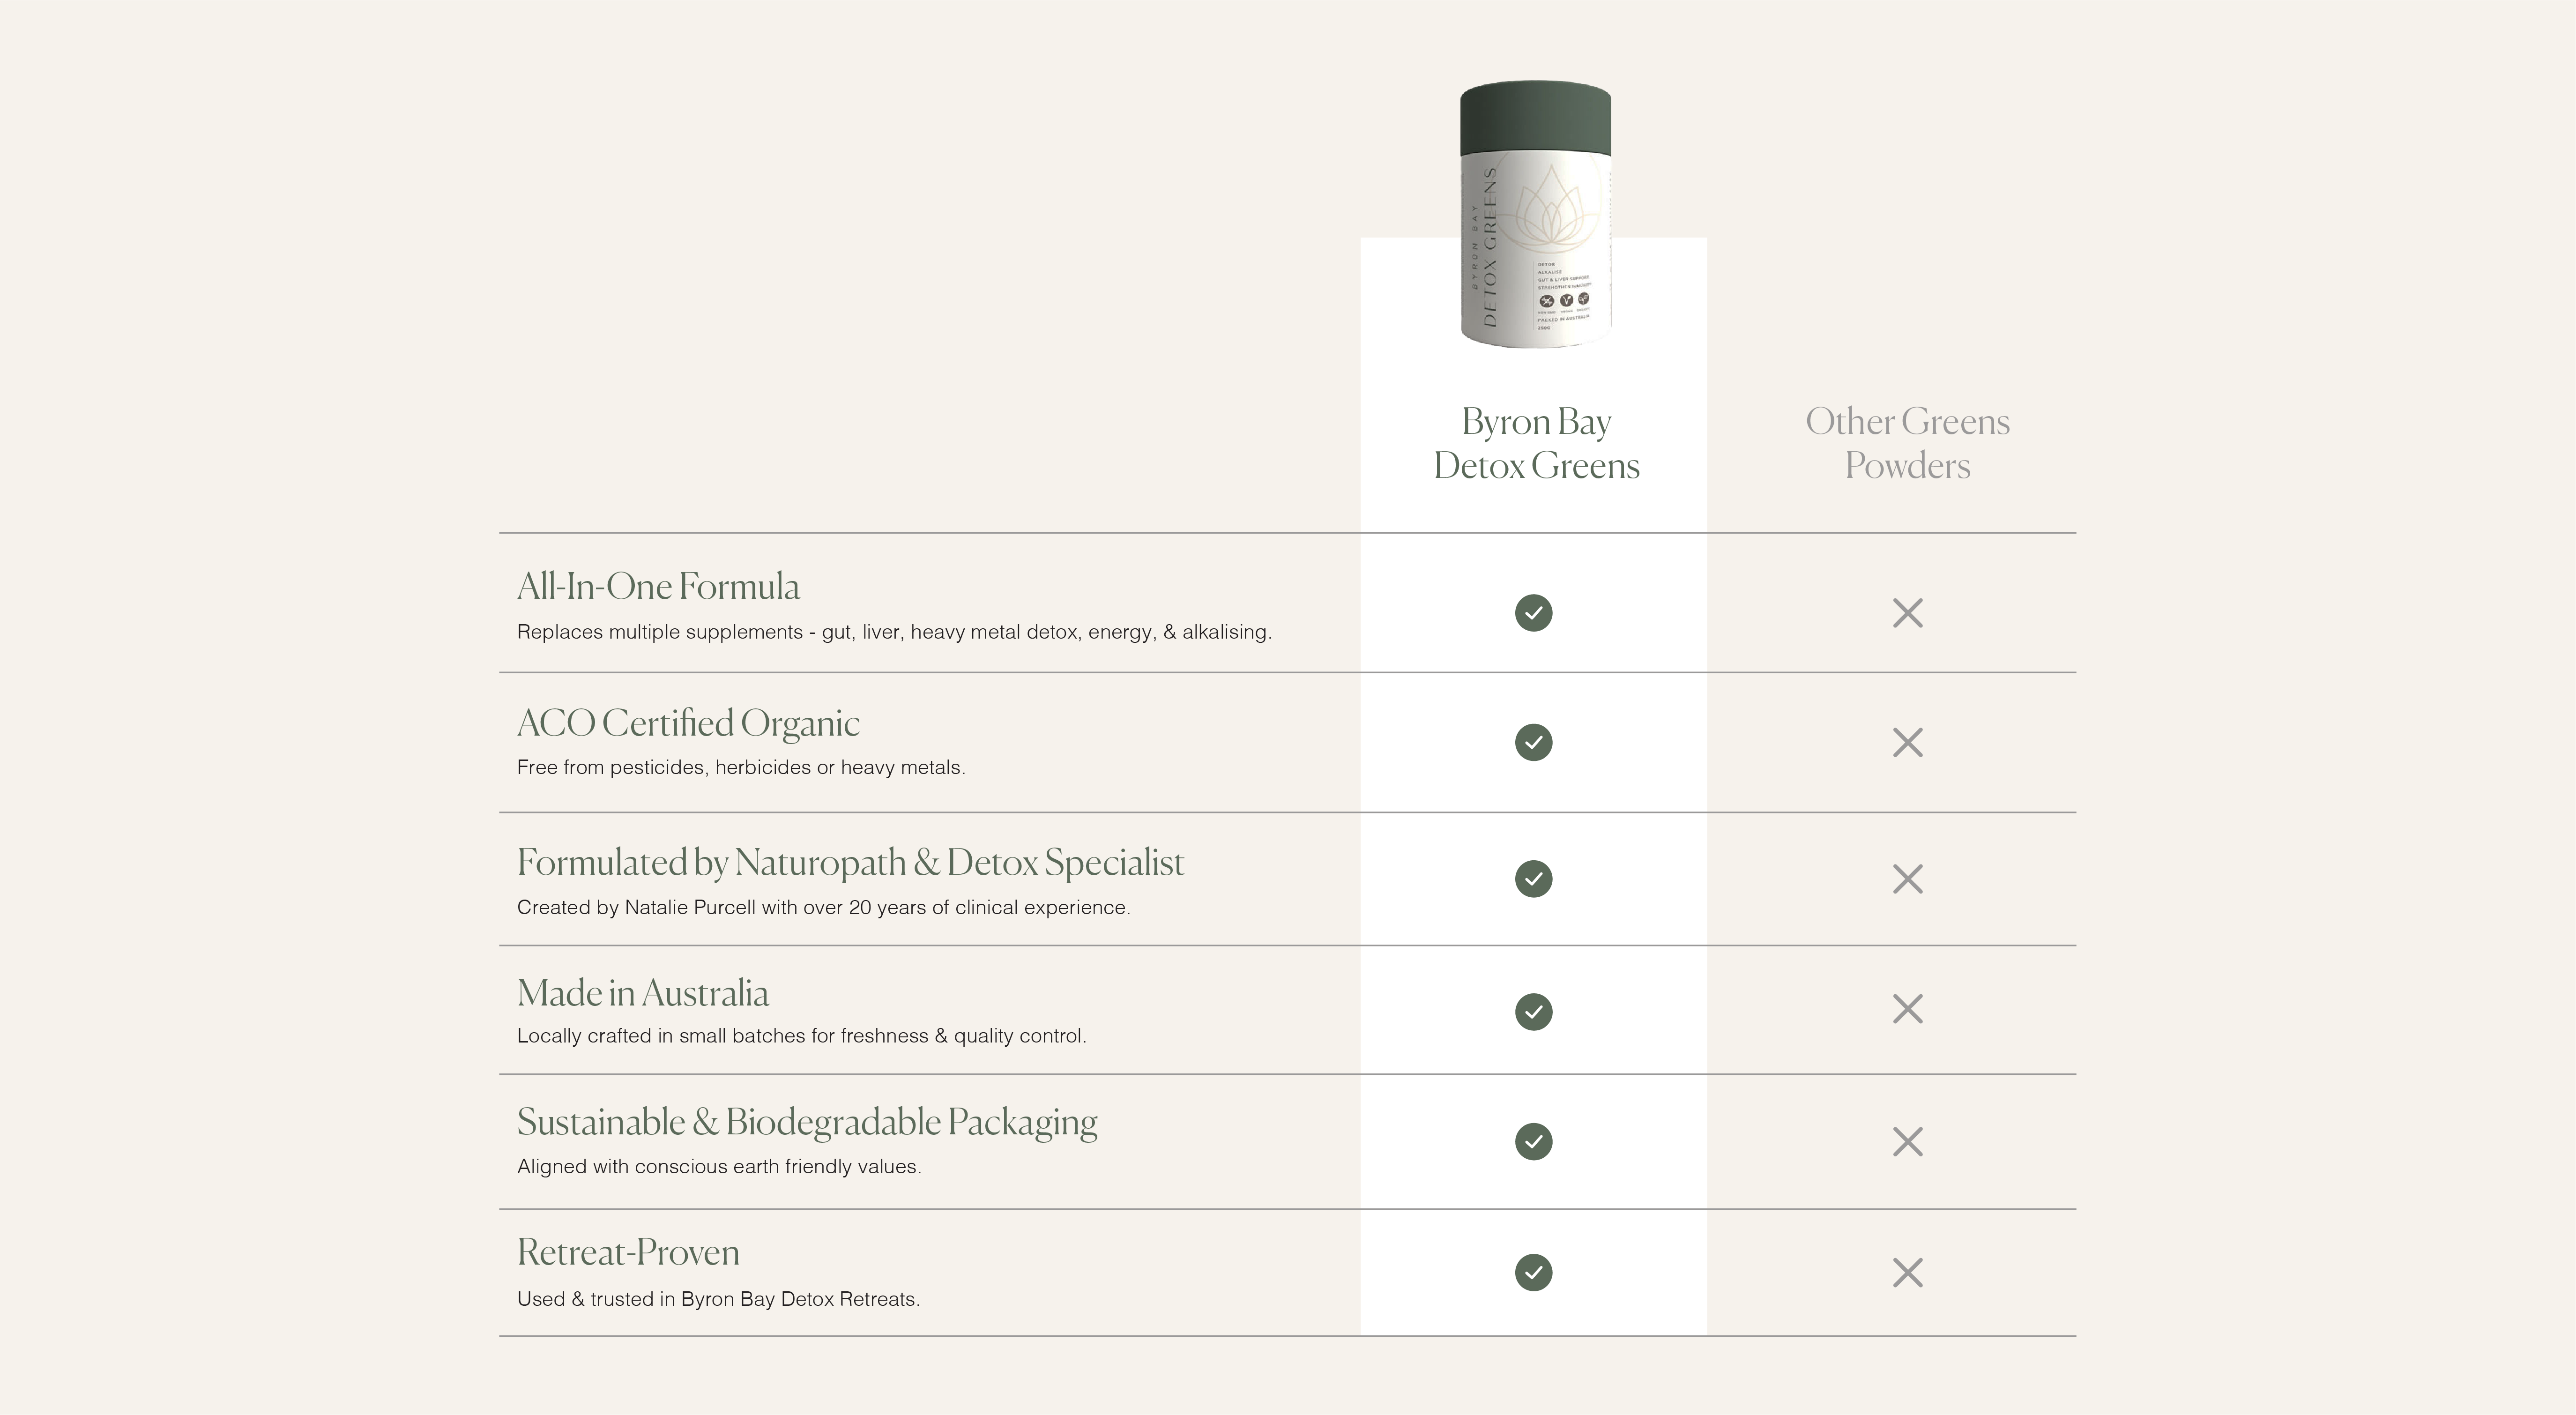Click the Byron Bay Detox Greens column heading

(x=1536, y=443)
